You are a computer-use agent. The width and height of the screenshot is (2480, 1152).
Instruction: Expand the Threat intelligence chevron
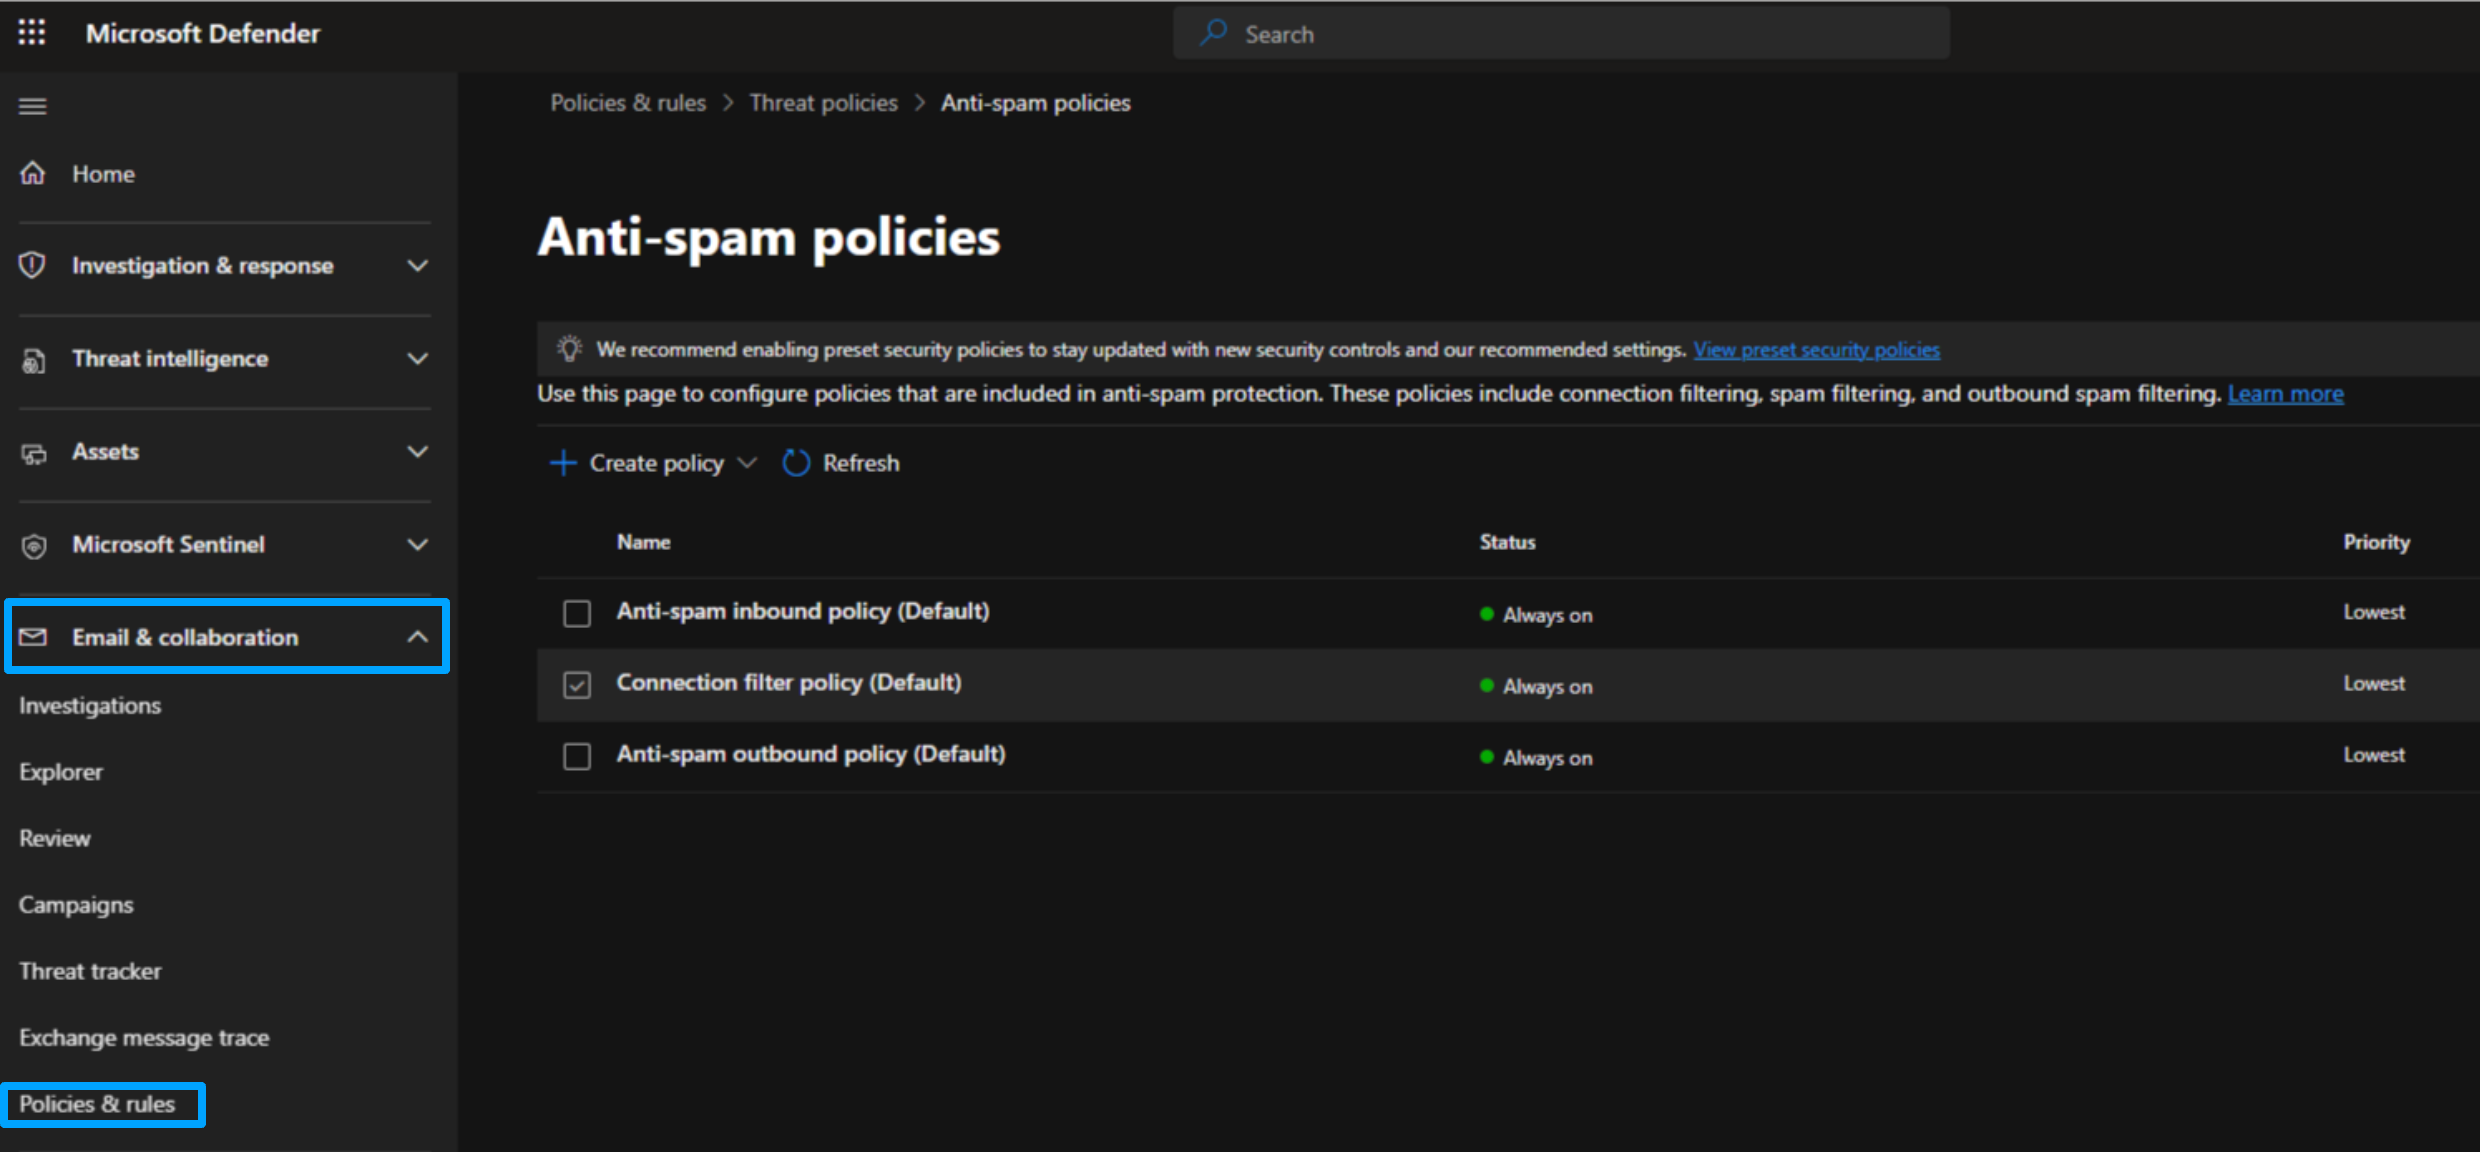tap(418, 358)
